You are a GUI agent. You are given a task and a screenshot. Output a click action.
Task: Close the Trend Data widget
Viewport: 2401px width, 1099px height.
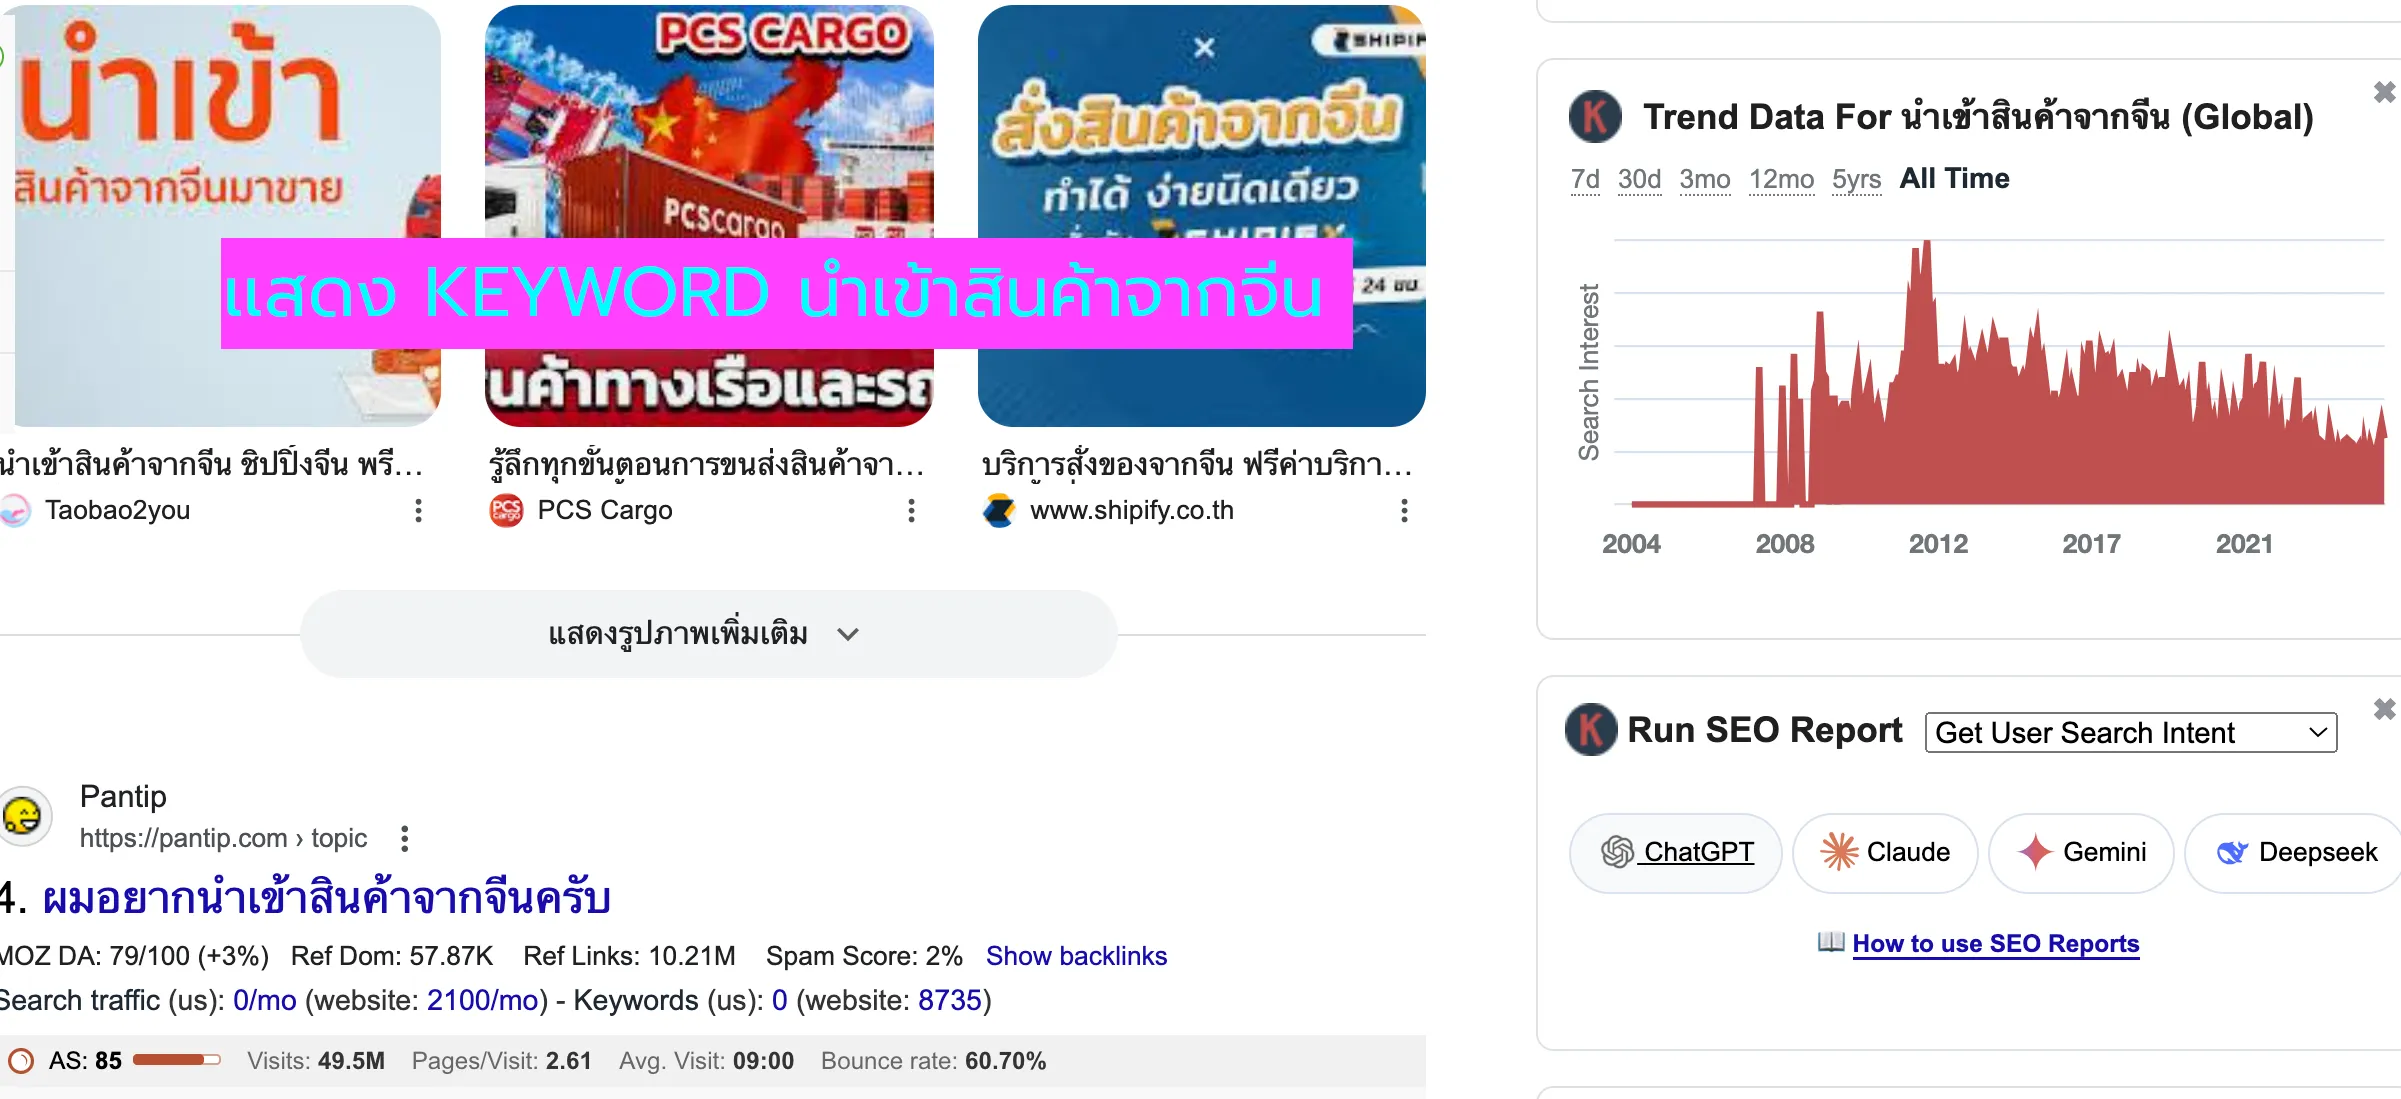point(2384,92)
